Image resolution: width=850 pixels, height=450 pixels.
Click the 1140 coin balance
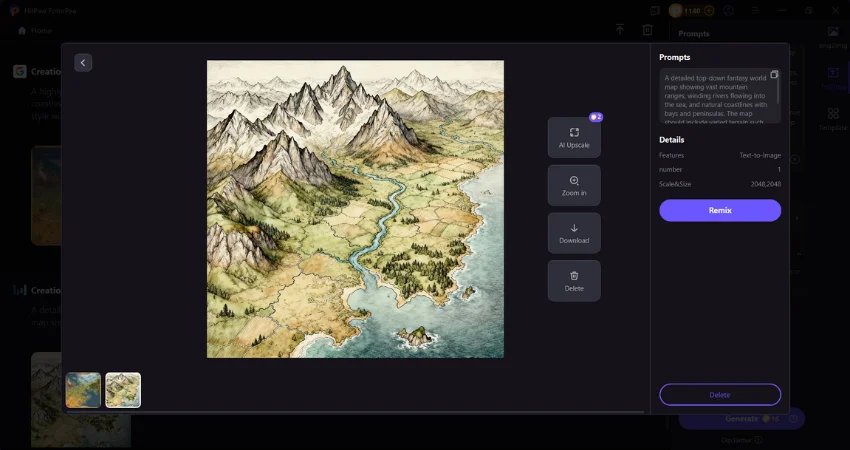coord(692,11)
